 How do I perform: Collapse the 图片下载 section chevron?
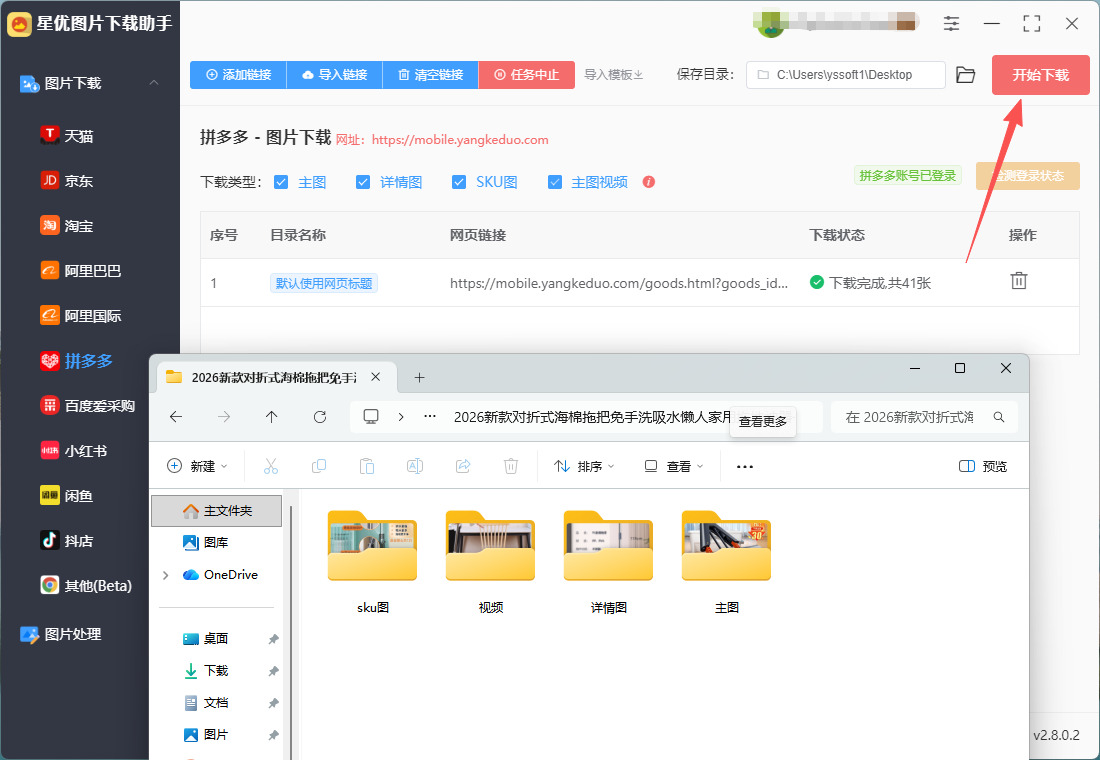154,83
